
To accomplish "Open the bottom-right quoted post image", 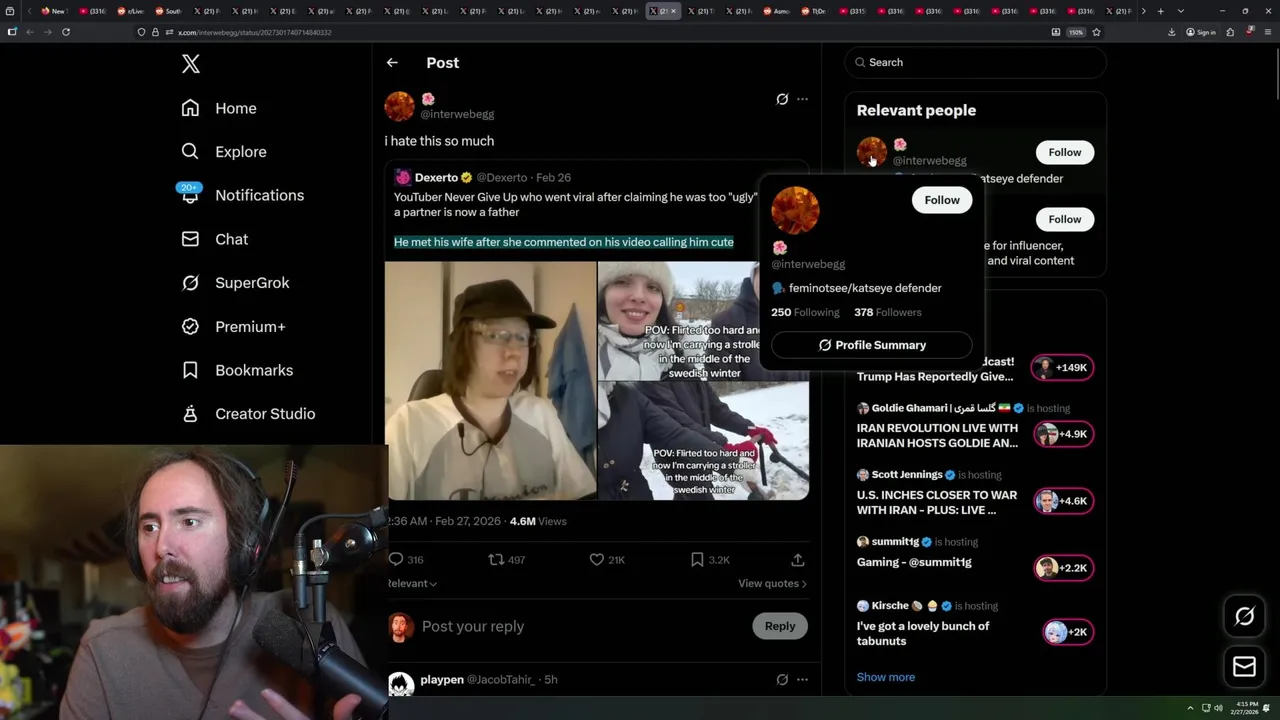I will (703, 441).
